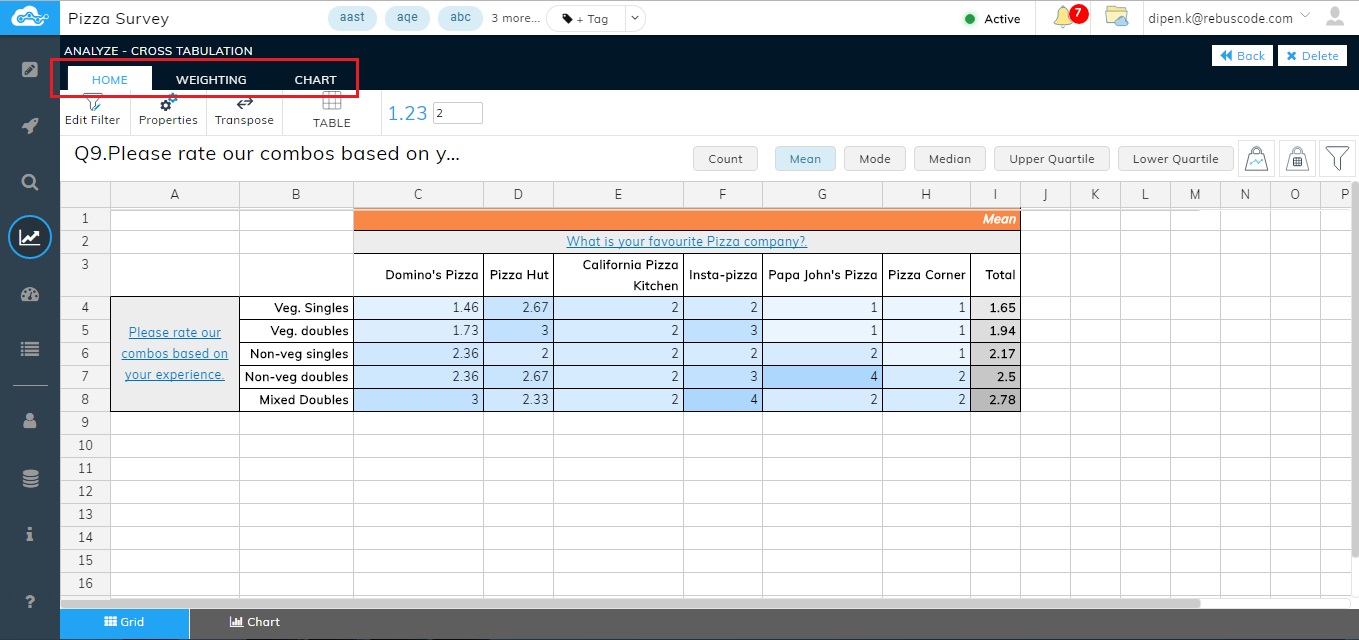Click the aqe tag
The height and width of the screenshot is (640, 1359).
407,18
